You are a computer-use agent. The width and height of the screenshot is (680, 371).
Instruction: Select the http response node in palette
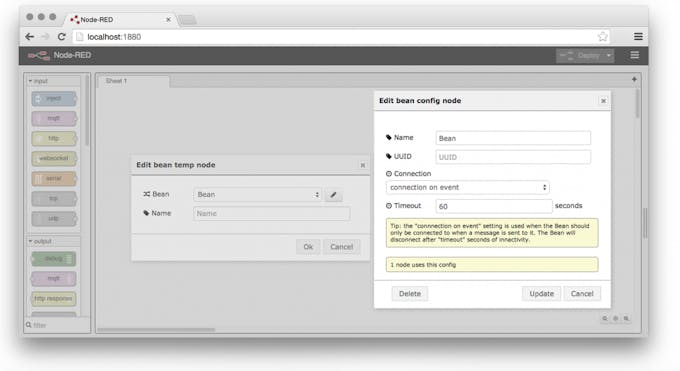pyautogui.click(x=54, y=299)
